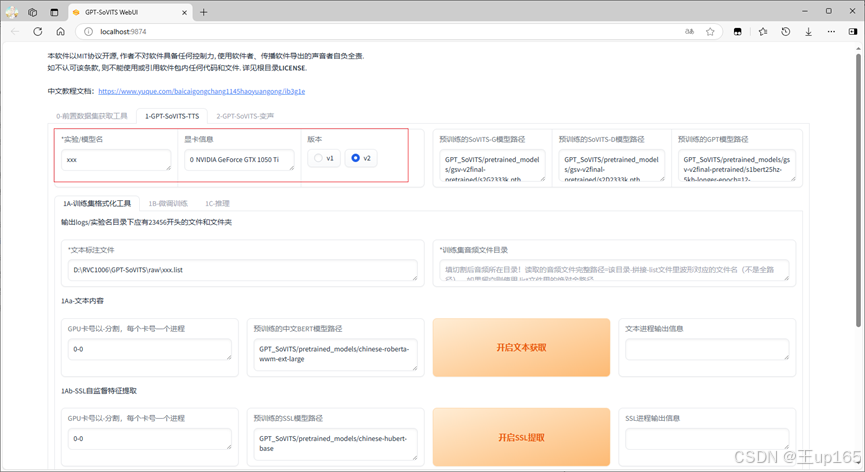Click the 训练集音频文件目录 field

[614, 270]
